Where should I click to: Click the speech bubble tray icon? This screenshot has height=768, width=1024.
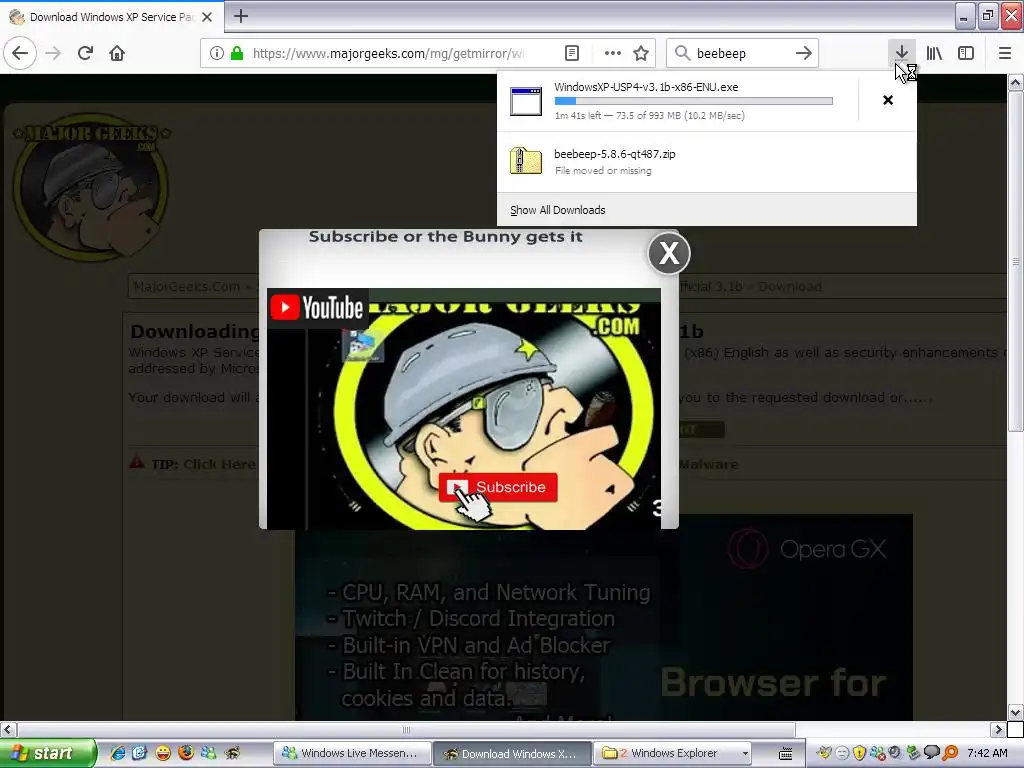point(932,753)
